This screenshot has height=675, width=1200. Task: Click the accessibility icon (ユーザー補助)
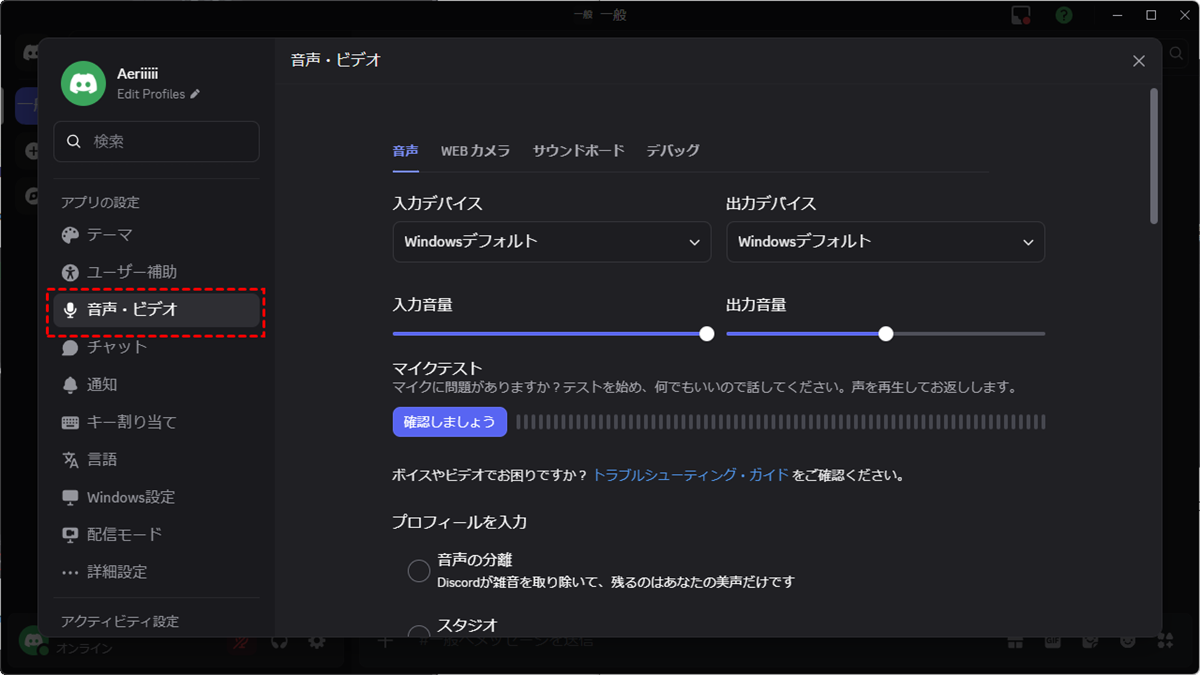pos(70,272)
